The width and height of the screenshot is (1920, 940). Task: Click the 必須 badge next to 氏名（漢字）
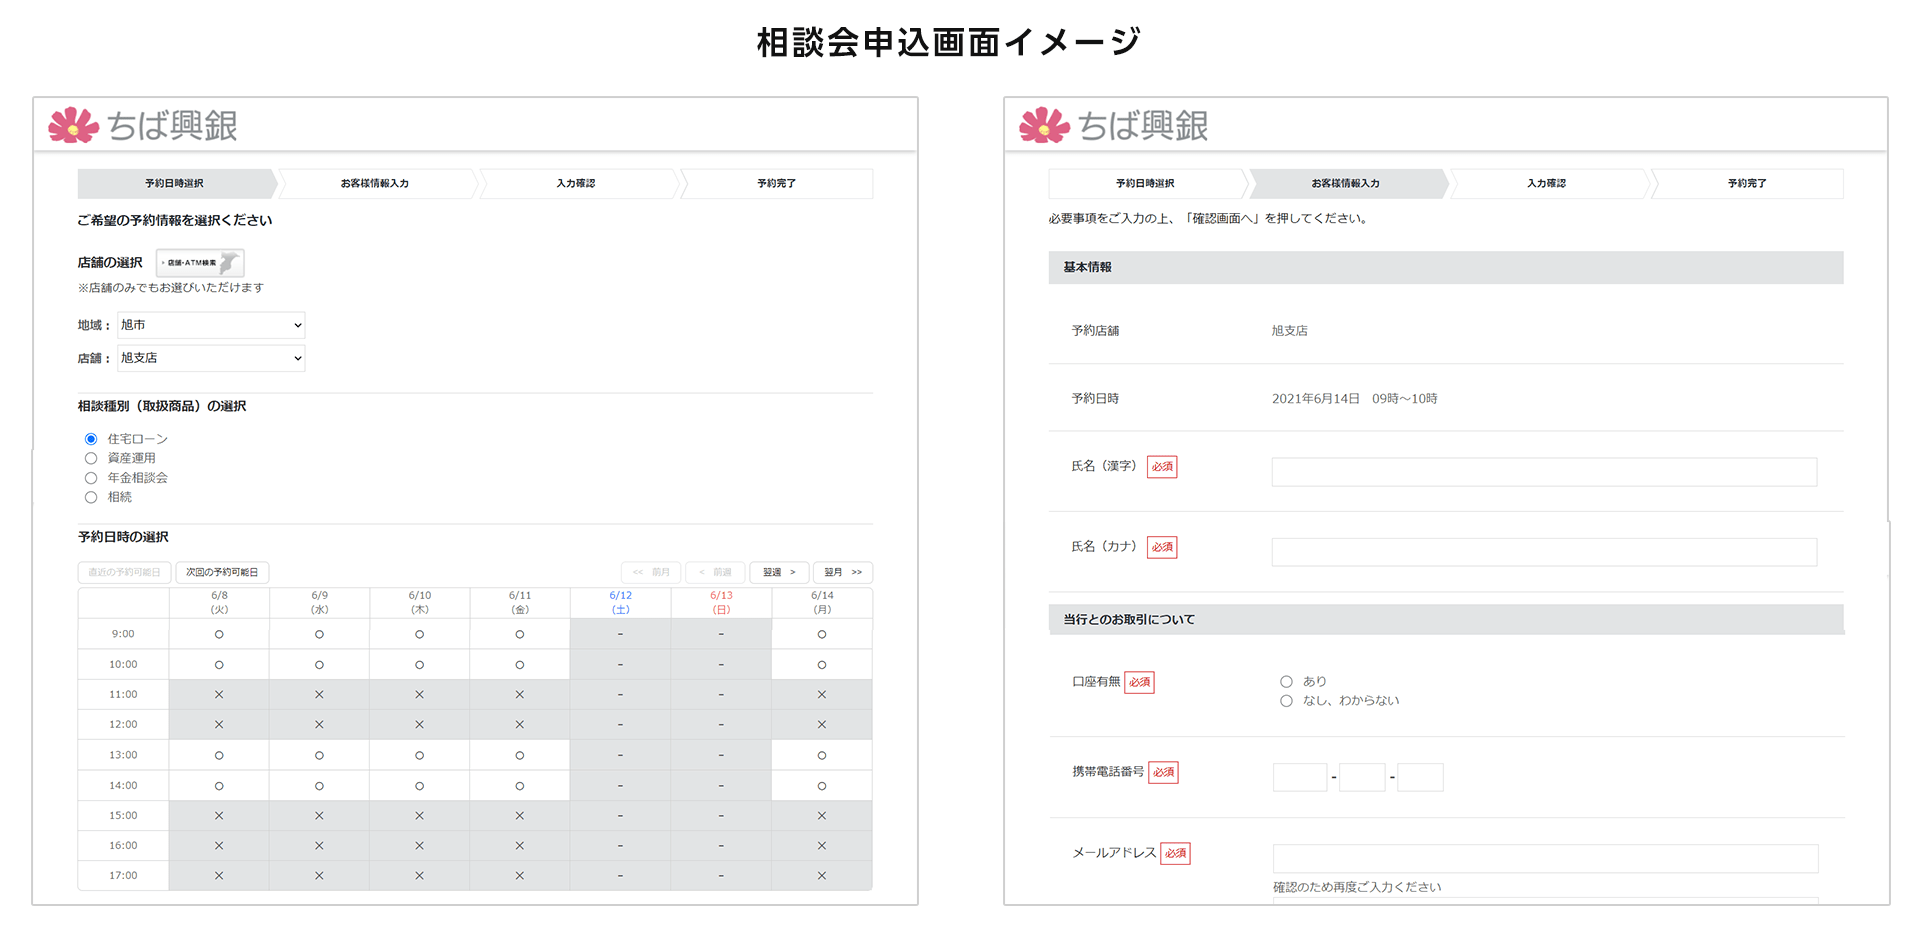point(1162,467)
